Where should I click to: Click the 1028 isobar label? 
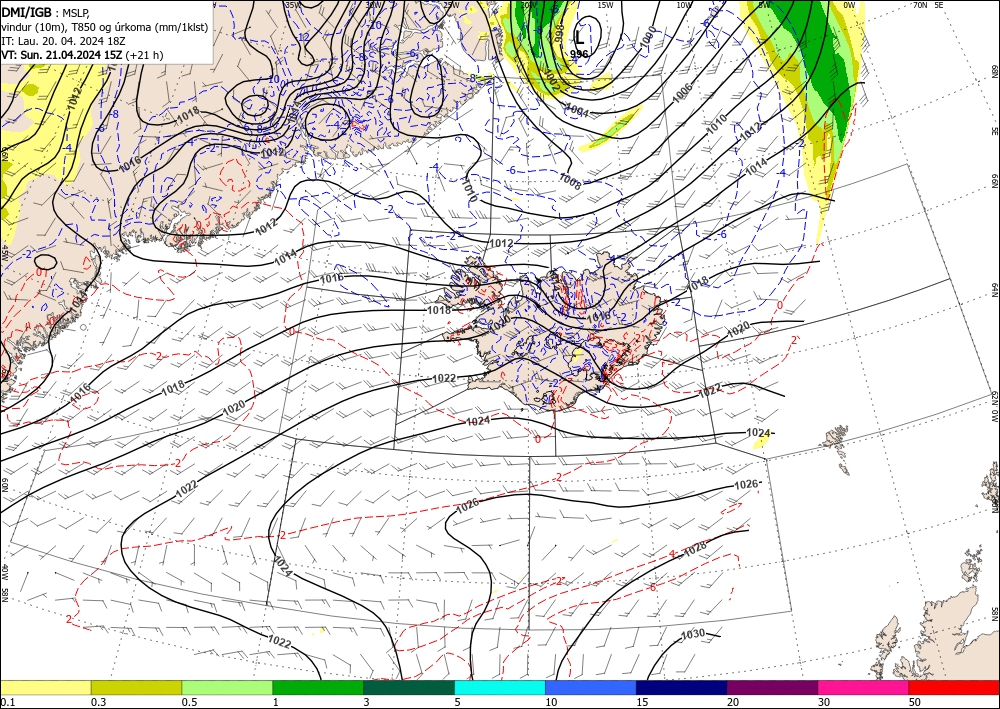pos(695,548)
